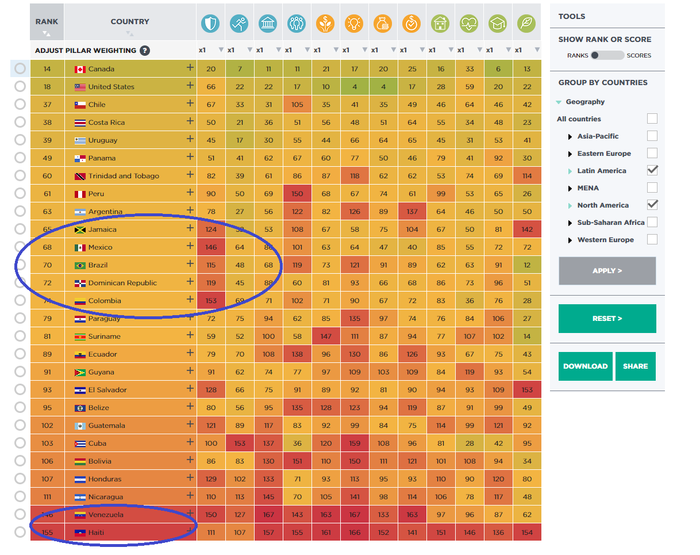Click the plus icon for Panama
Image resolution: width=700 pixels, height=555 pixels.
pyautogui.click(x=190, y=157)
